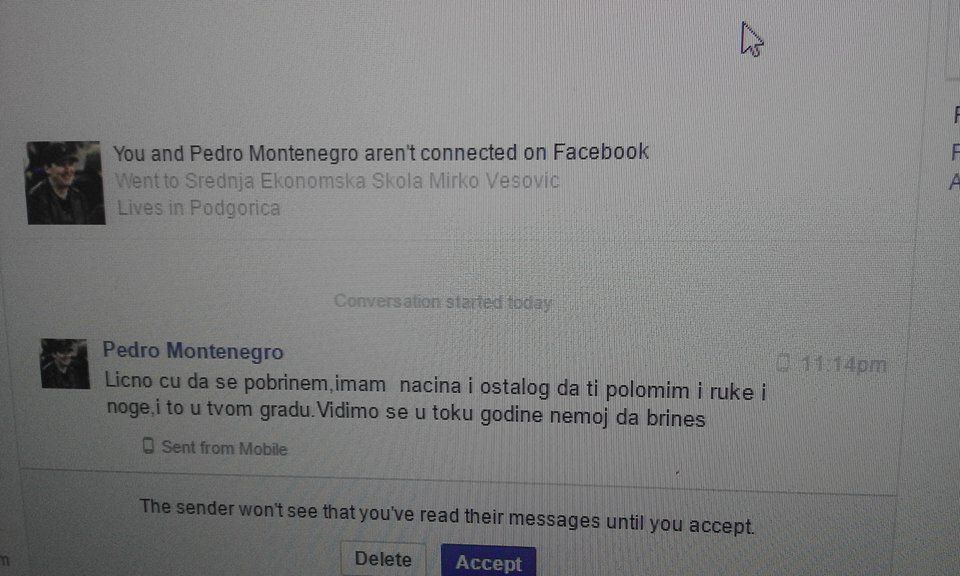The height and width of the screenshot is (576, 960).
Task: Click the mobile device icon beside 11:14pm
Action: pyautogui.click(x=783, y=363)
